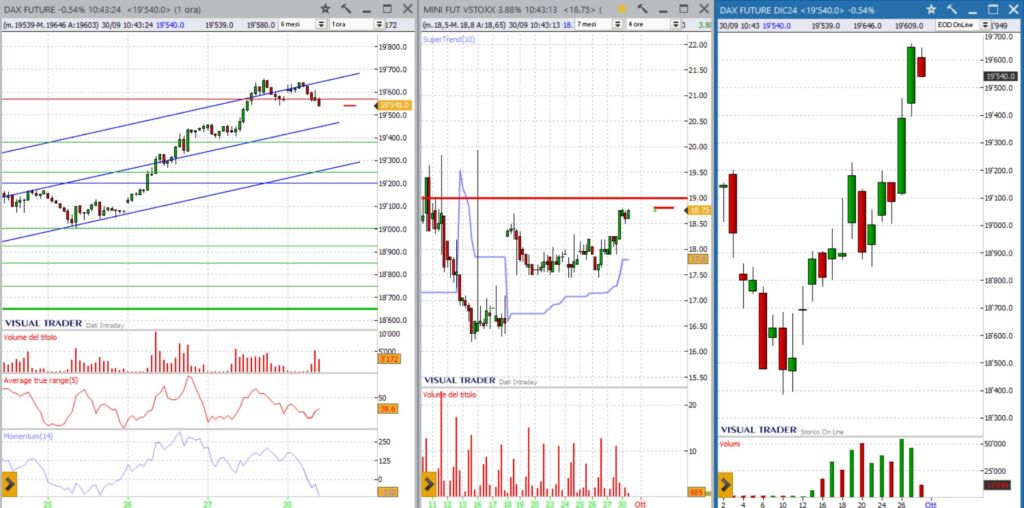Click yellow arrow button below the Momentum(14) panel
Screen dimensions: 1024x508
(x=10, y=484)
